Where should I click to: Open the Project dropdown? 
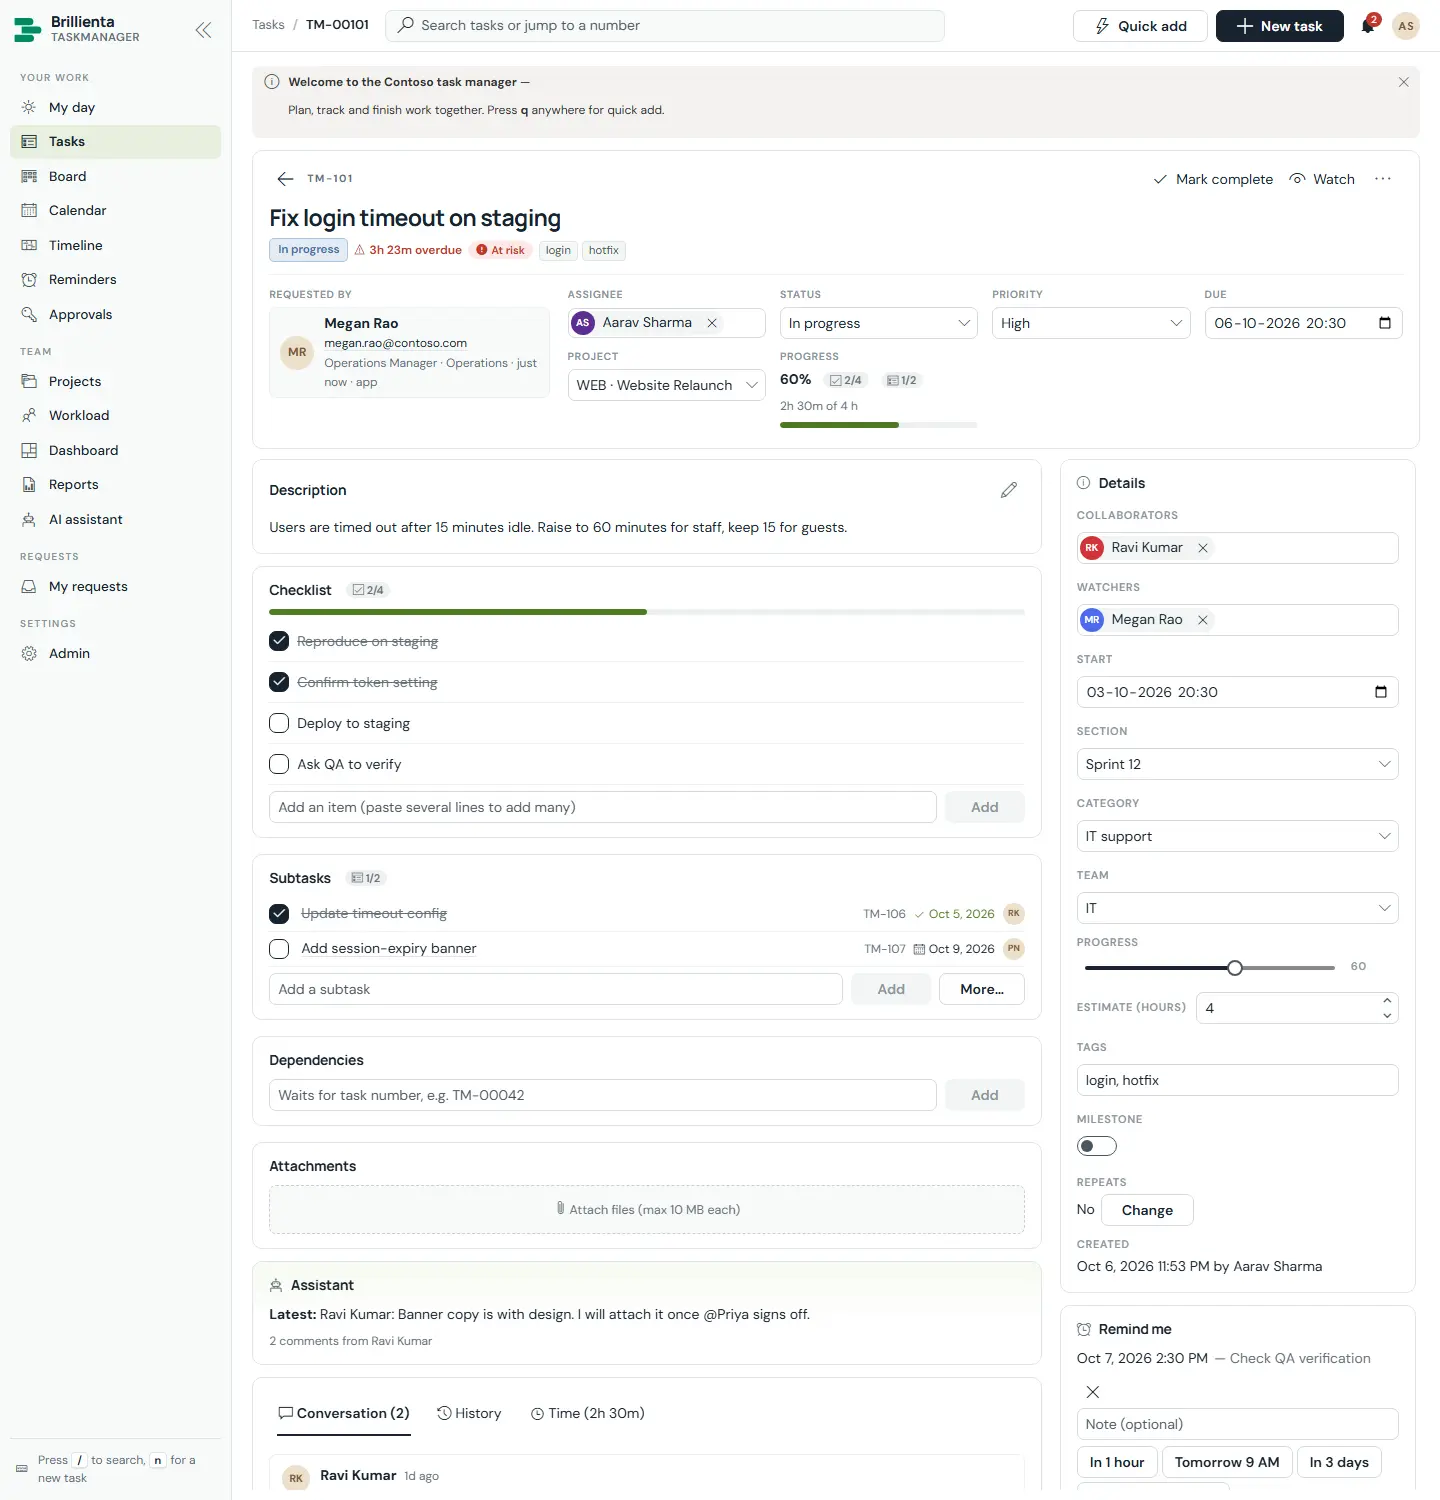point(666,385)
